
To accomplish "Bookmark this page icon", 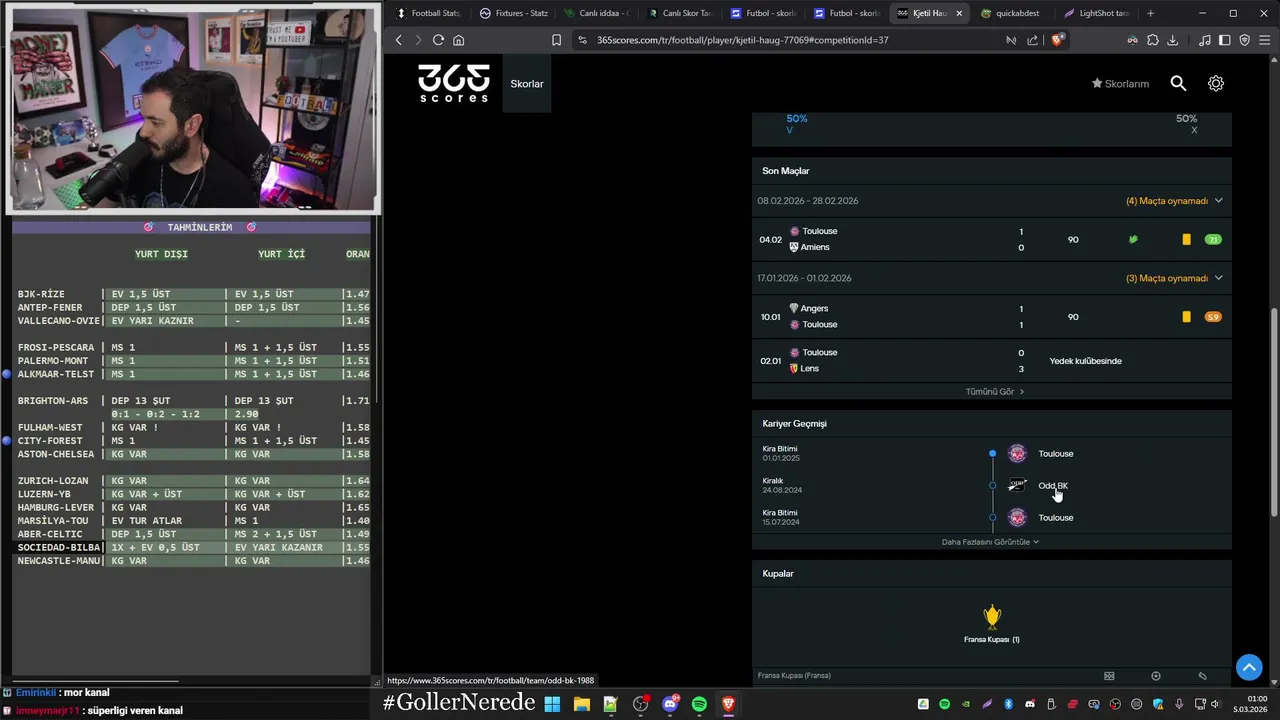I will click(x=556, y=40).
